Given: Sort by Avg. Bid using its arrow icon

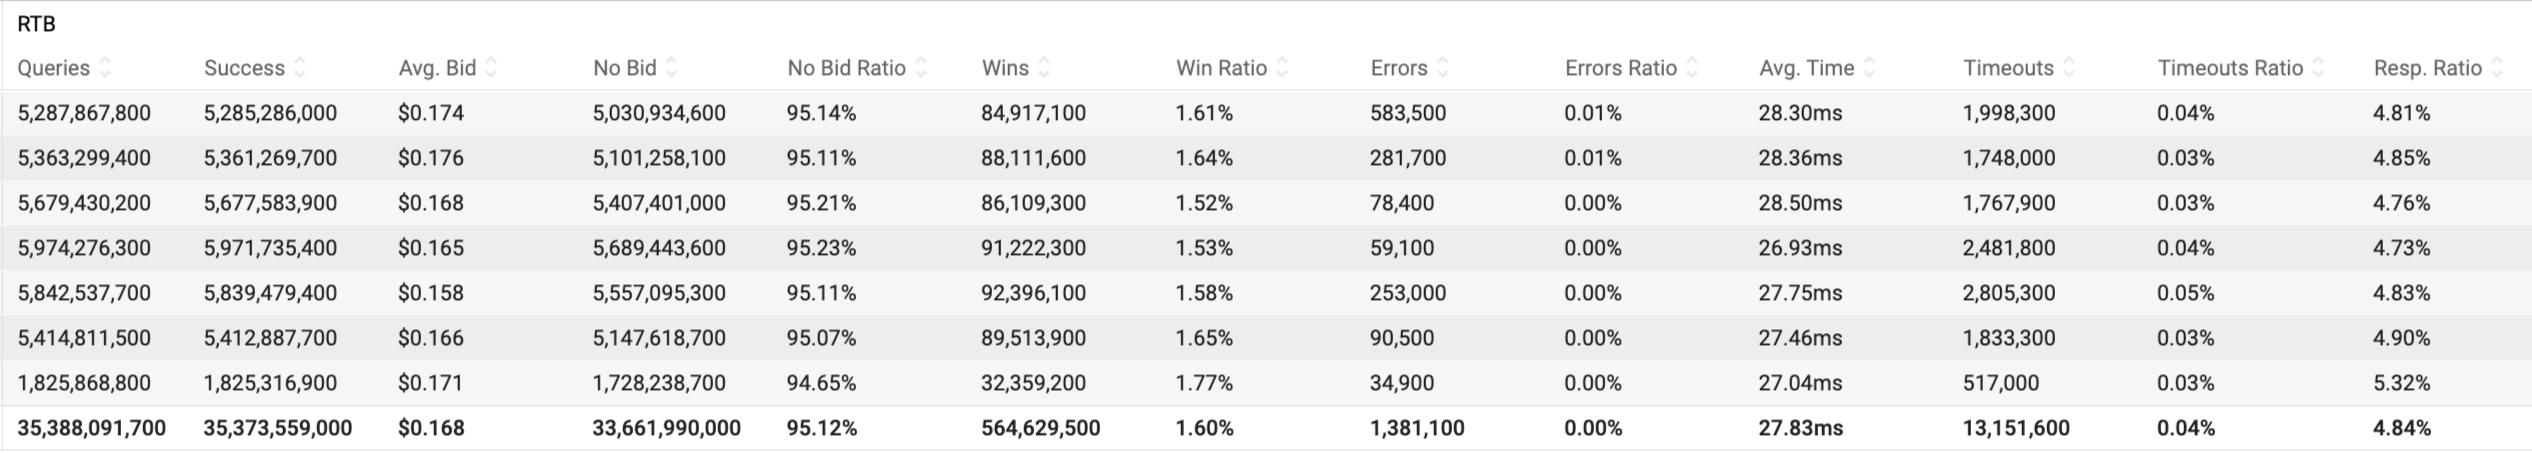Looking at the screenshot, I should (491, 68).
